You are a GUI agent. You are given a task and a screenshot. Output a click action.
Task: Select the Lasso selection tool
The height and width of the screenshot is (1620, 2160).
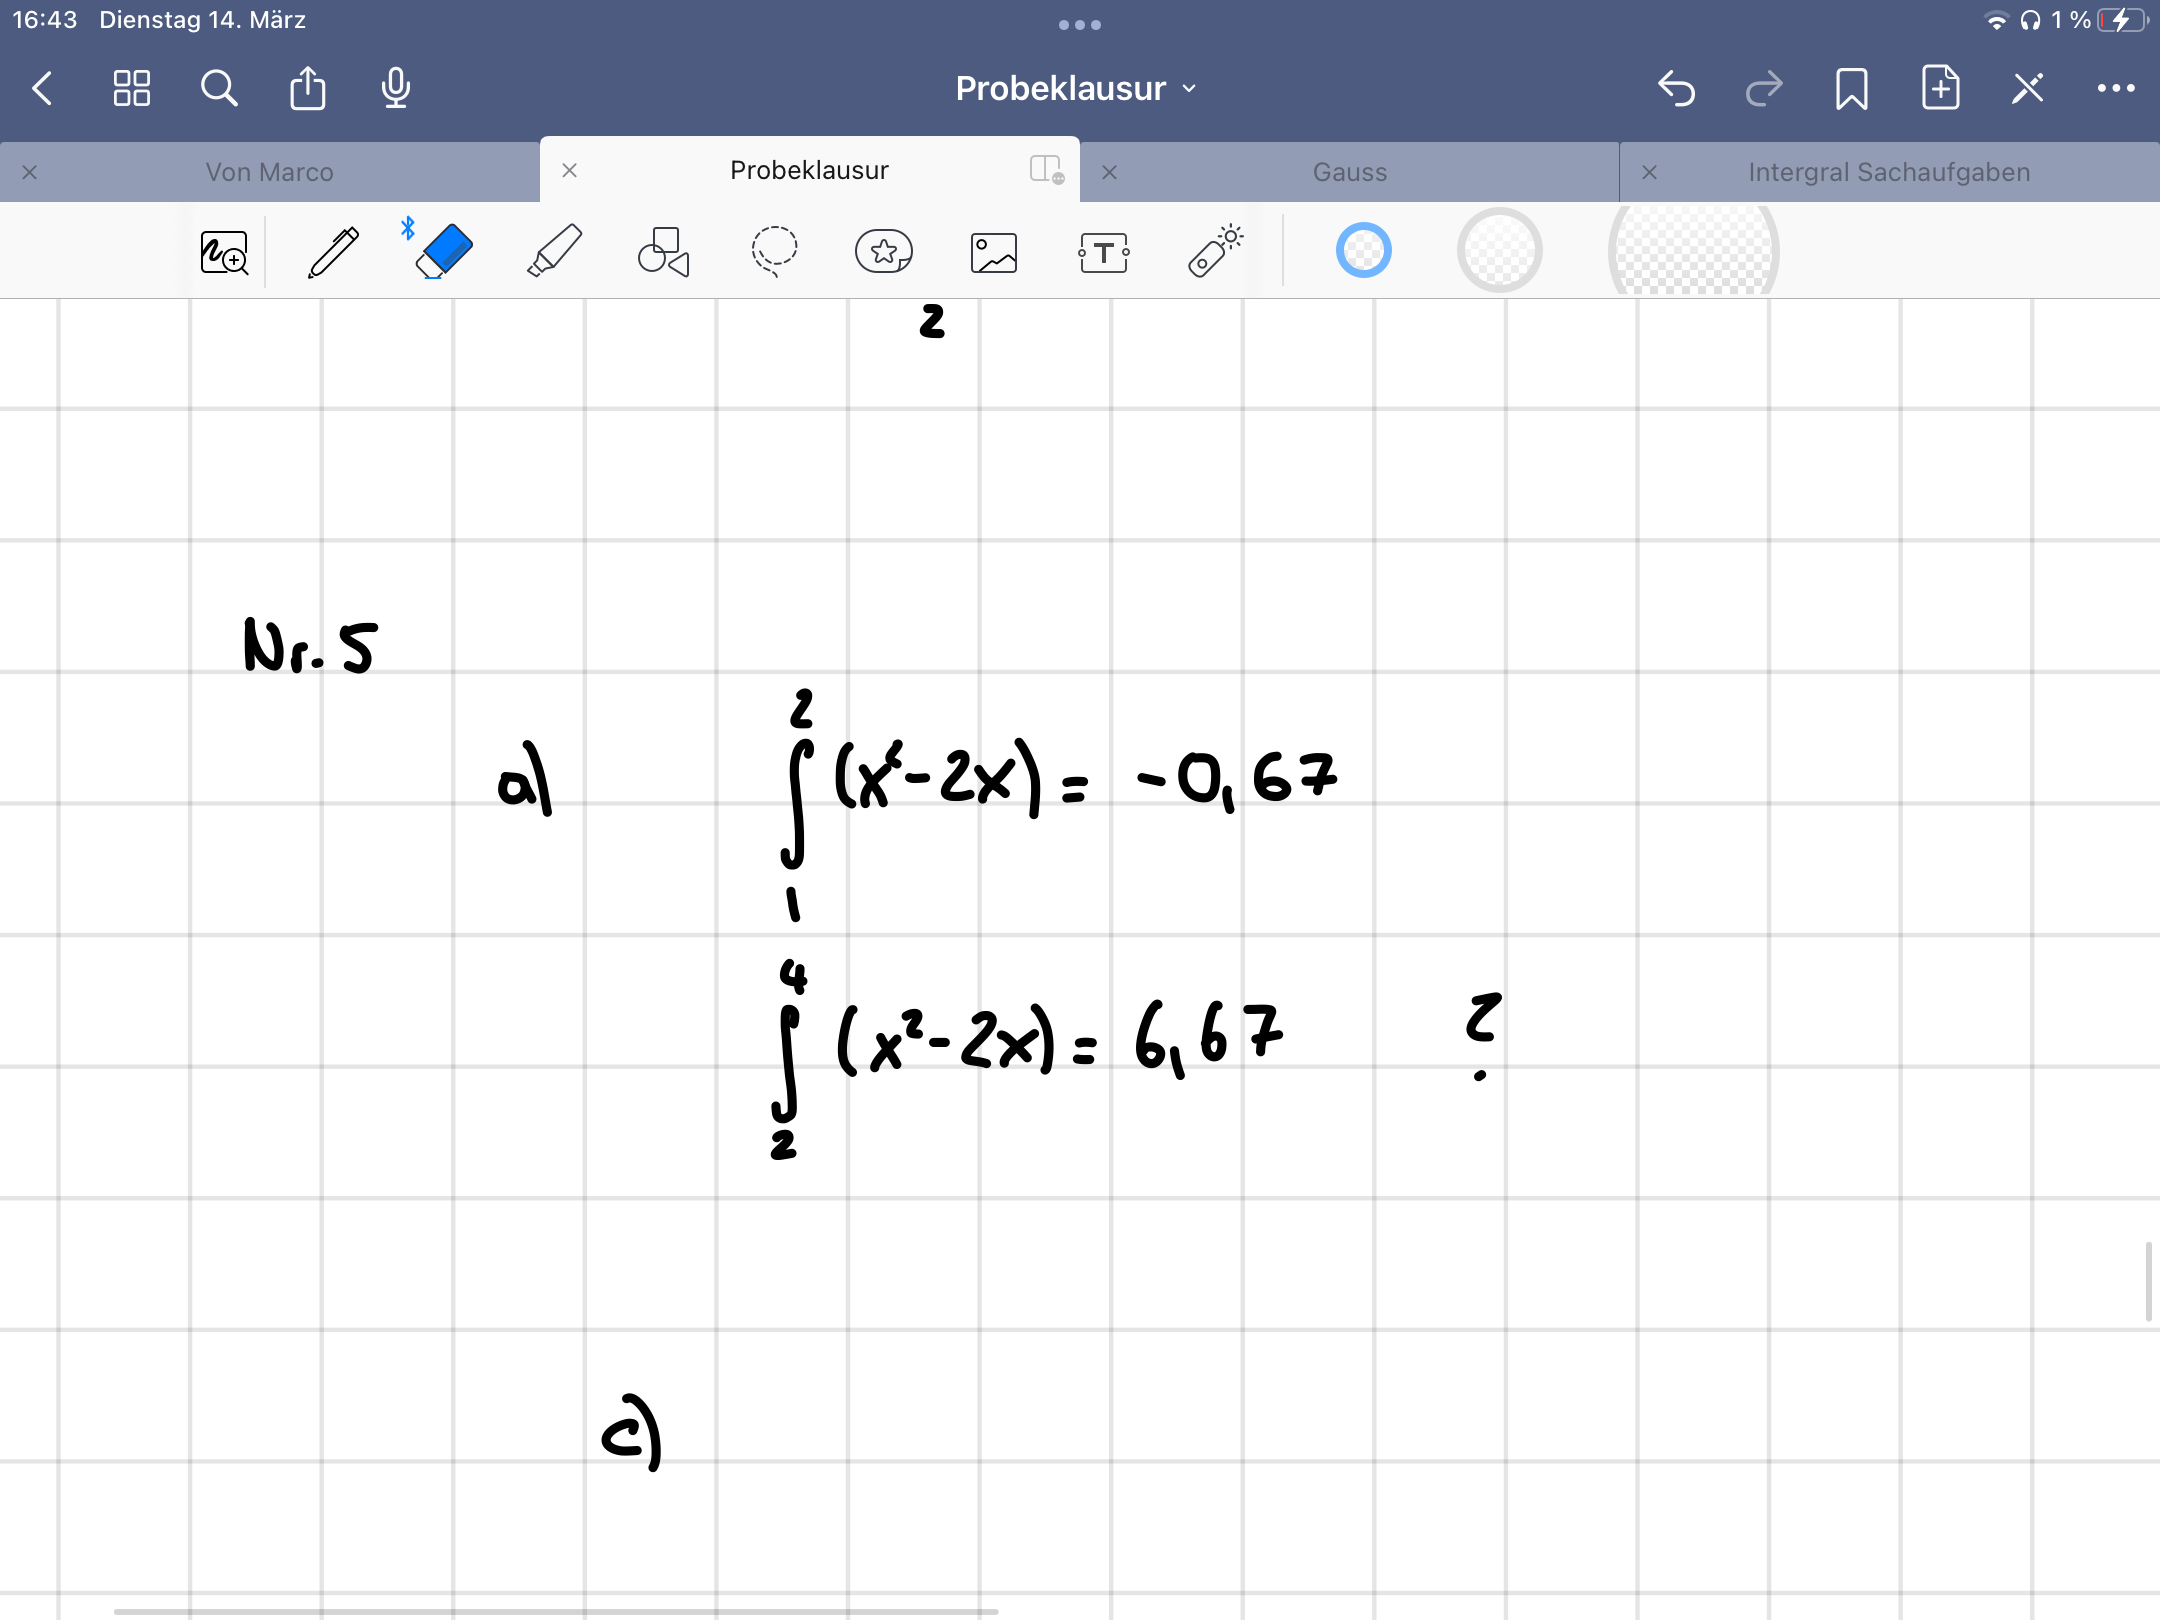tap(774, 251)
